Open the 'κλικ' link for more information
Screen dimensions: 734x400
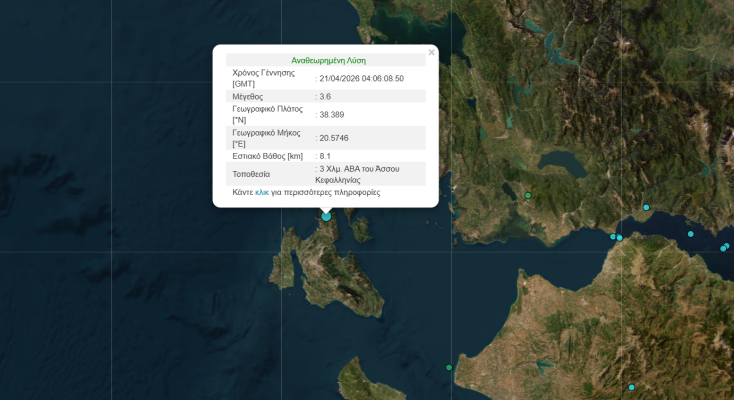click(x=262, y=192)
